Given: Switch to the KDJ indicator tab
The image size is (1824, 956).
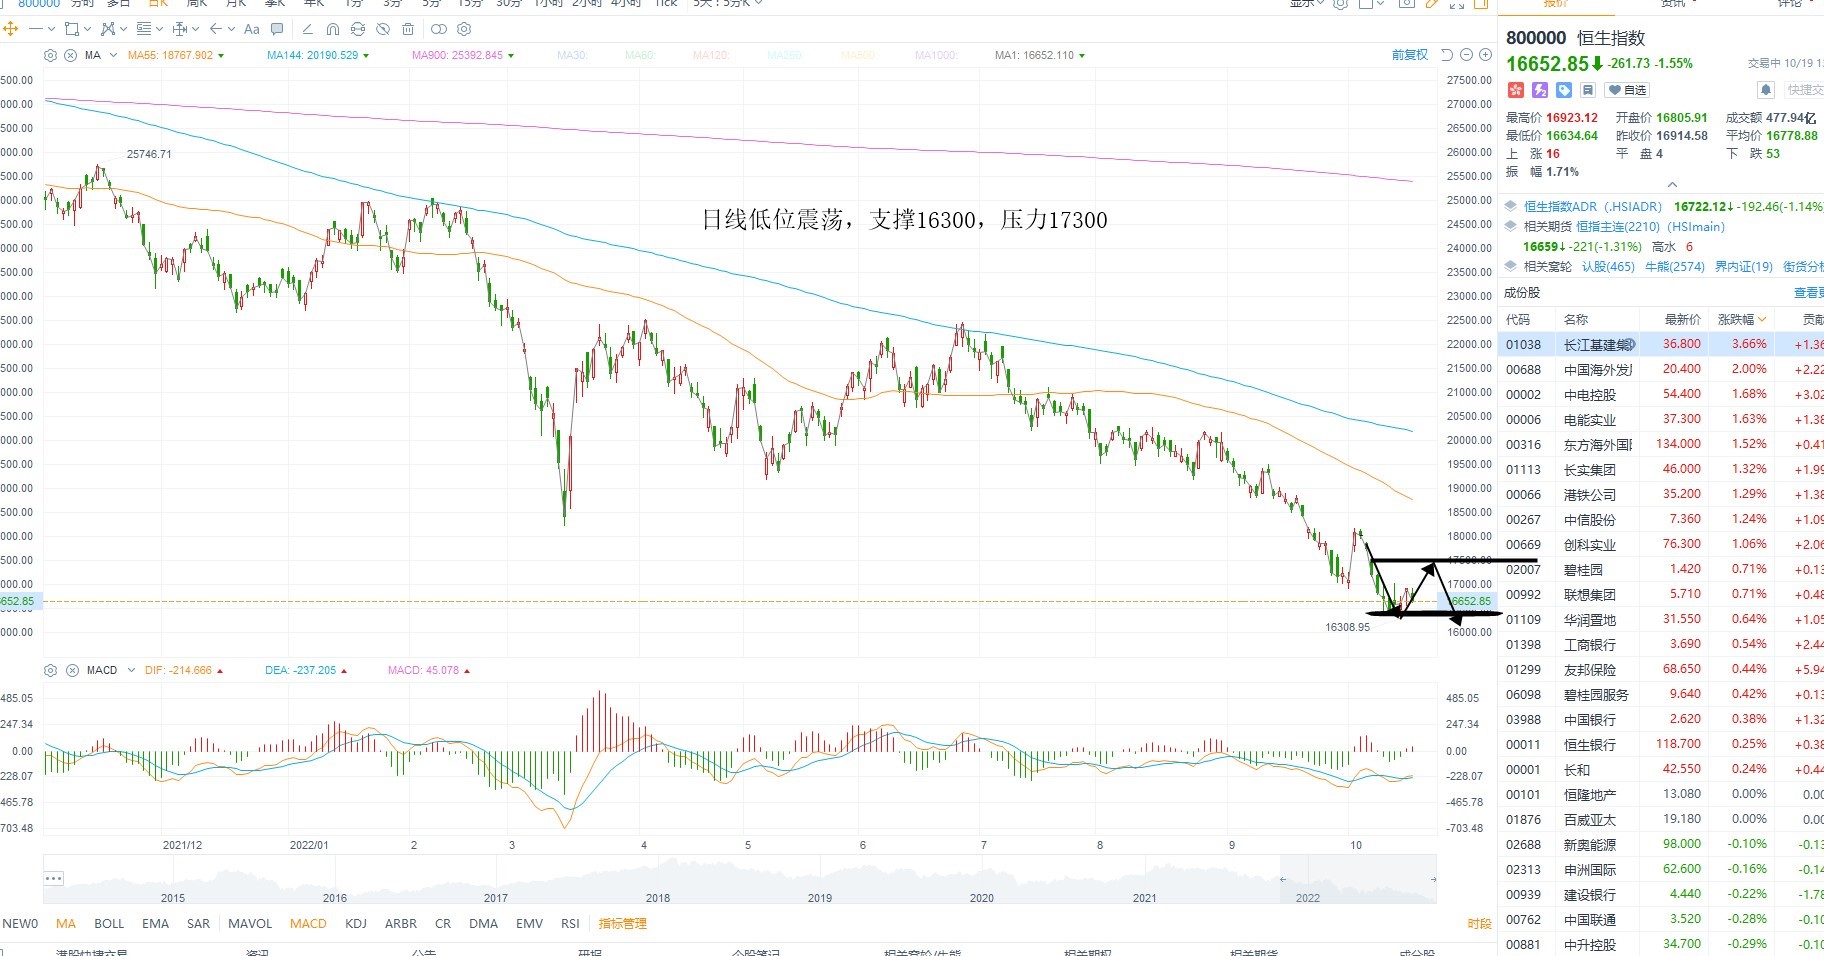Looking at the screenshot, I should [x=356, y=923].
